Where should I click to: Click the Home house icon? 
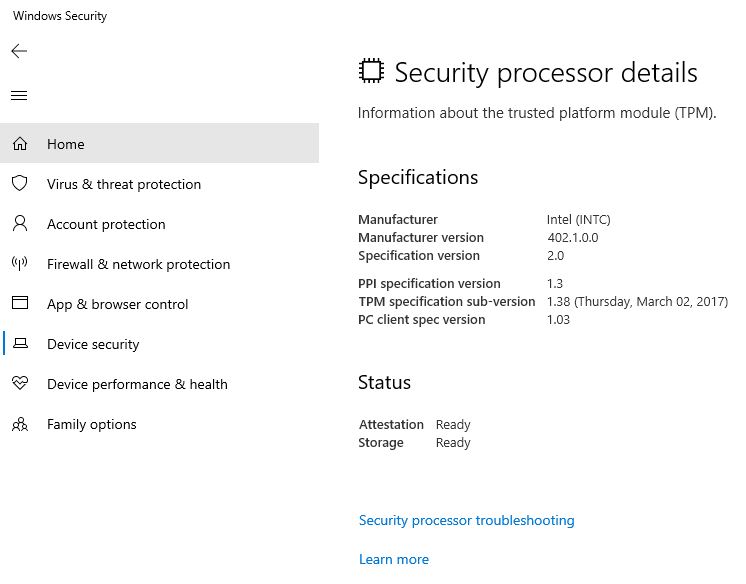click(x=19, y=144)
